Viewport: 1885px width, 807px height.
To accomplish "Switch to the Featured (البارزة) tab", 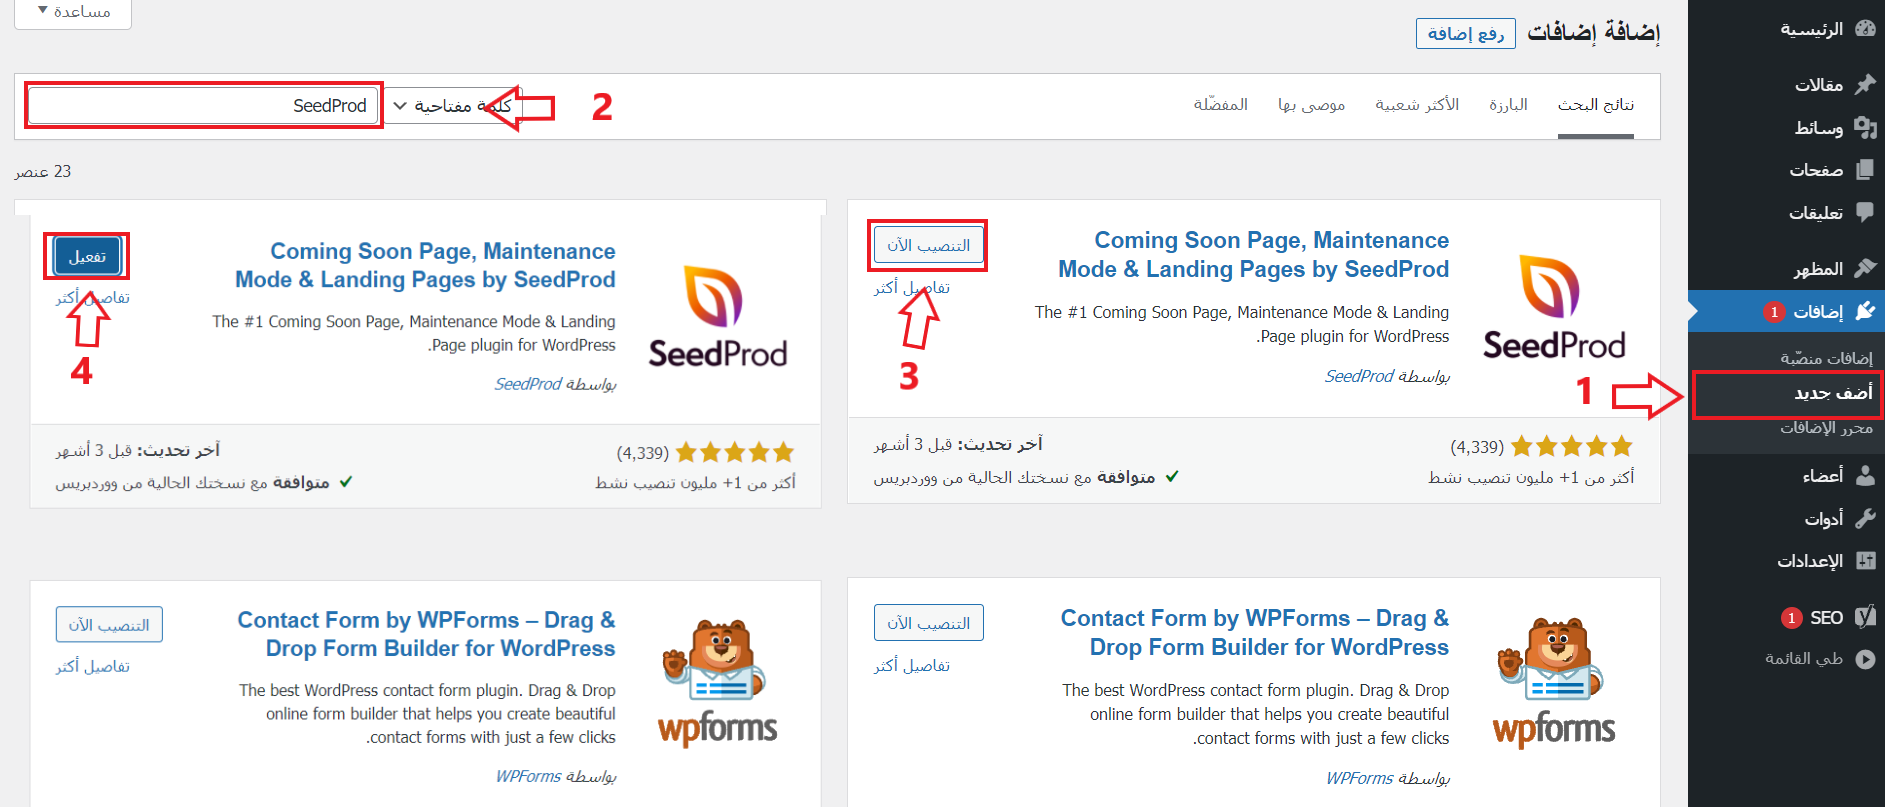I will tap(1508, 105).
